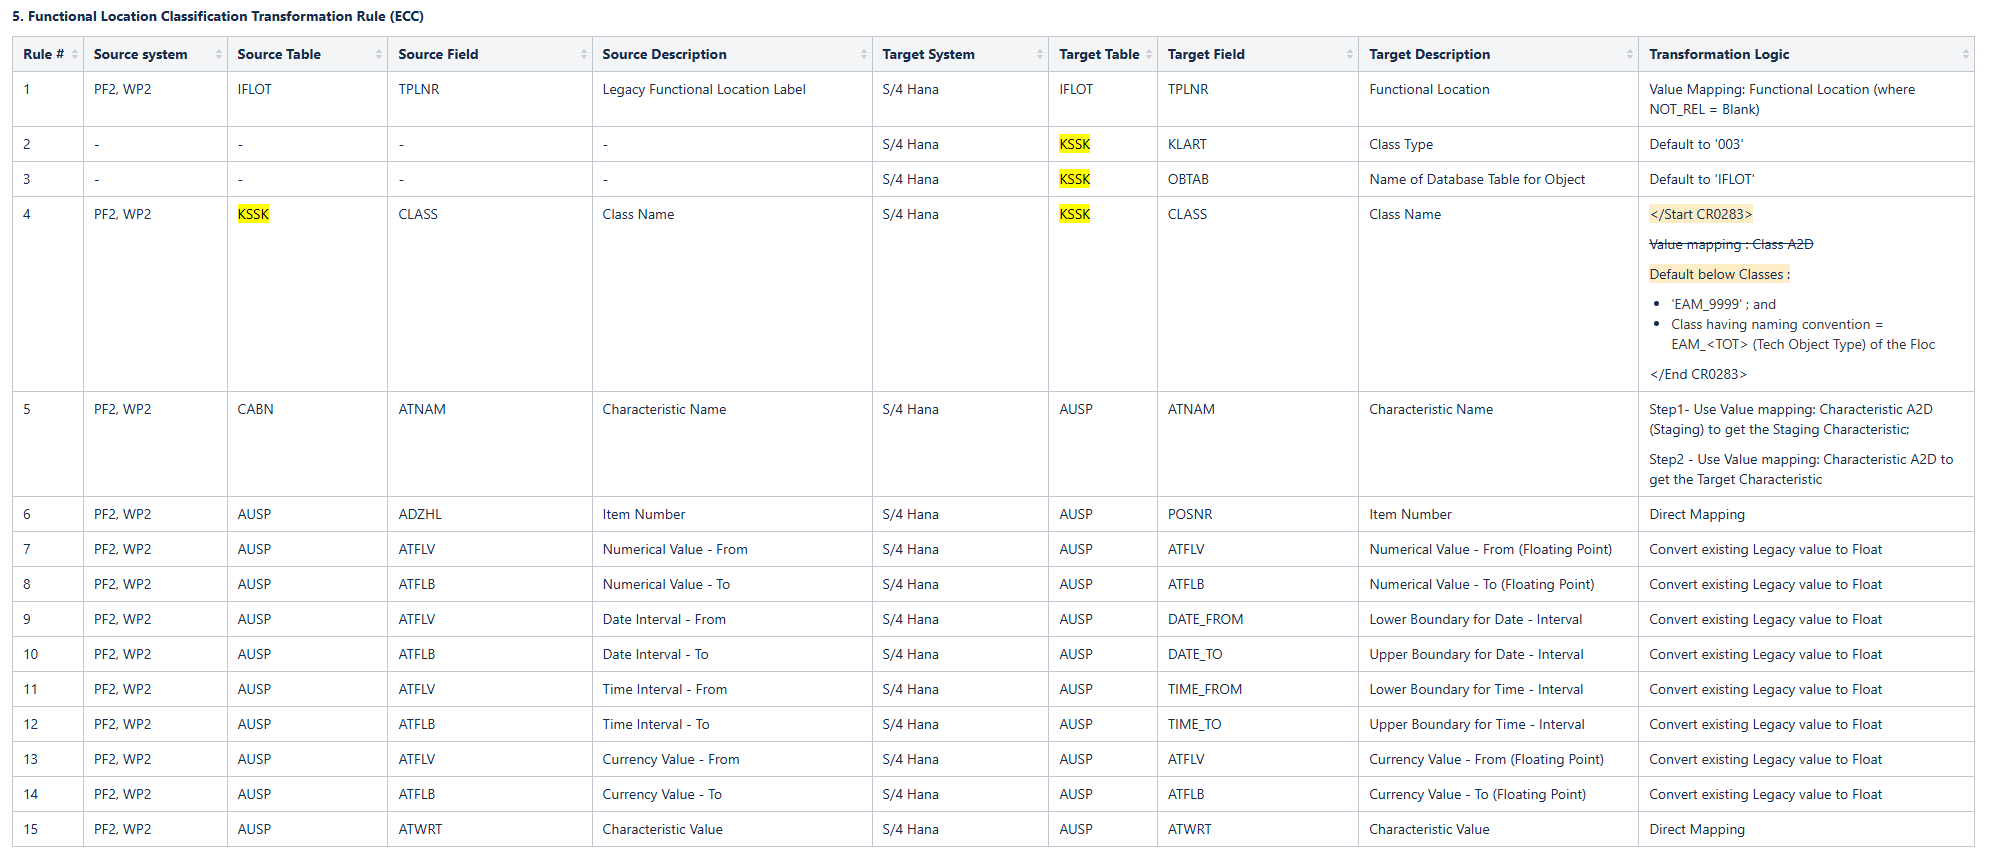Click Source Description column sort arrows
Screen dimensions: 1992x862
coord(864,54)
